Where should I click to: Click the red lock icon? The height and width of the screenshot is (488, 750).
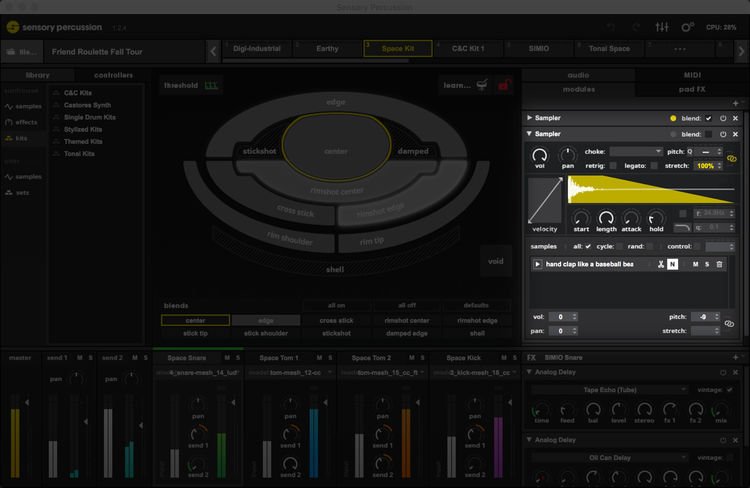[503, 85]
